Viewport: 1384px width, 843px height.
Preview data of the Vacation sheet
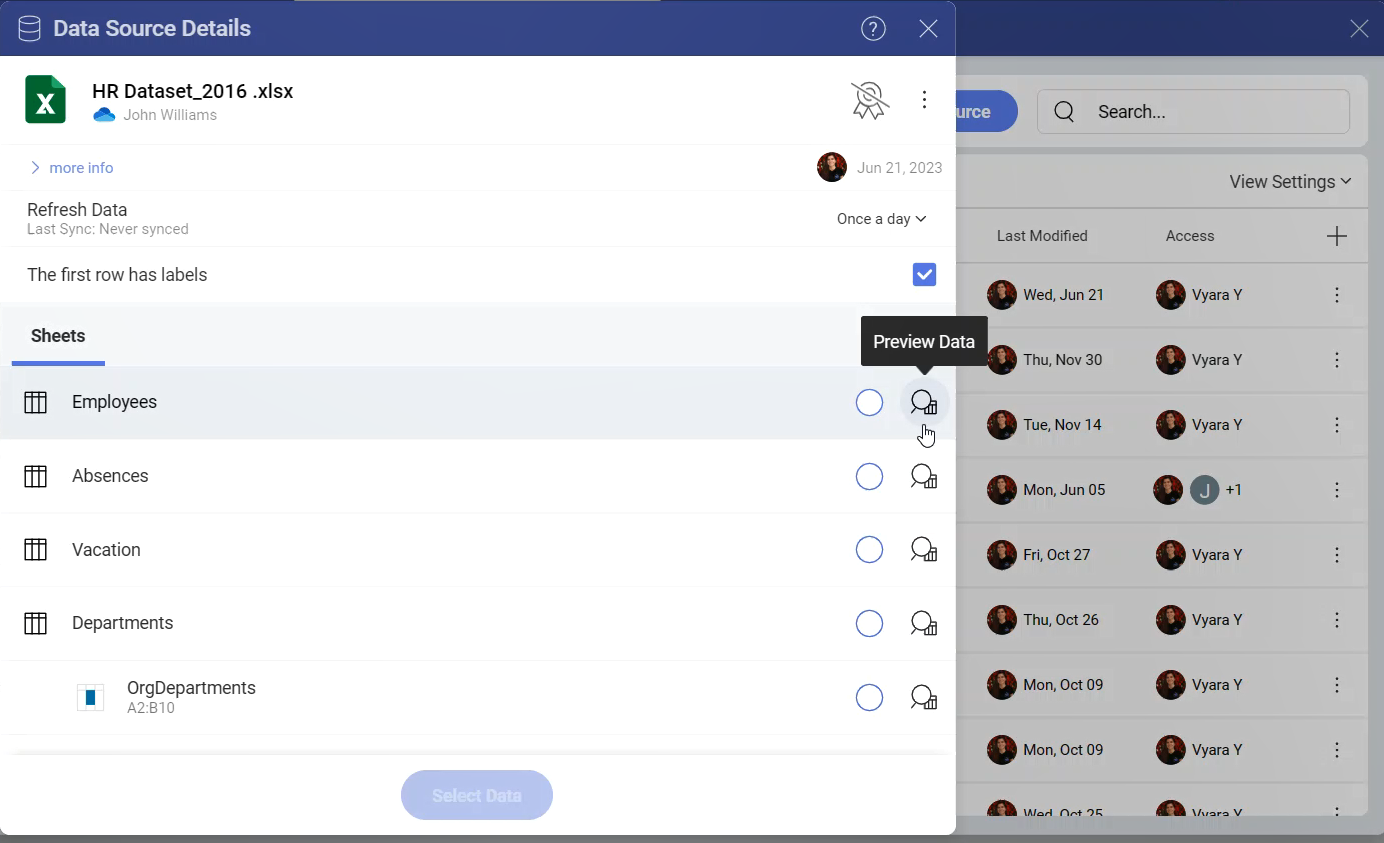click(x=924, y=550)
